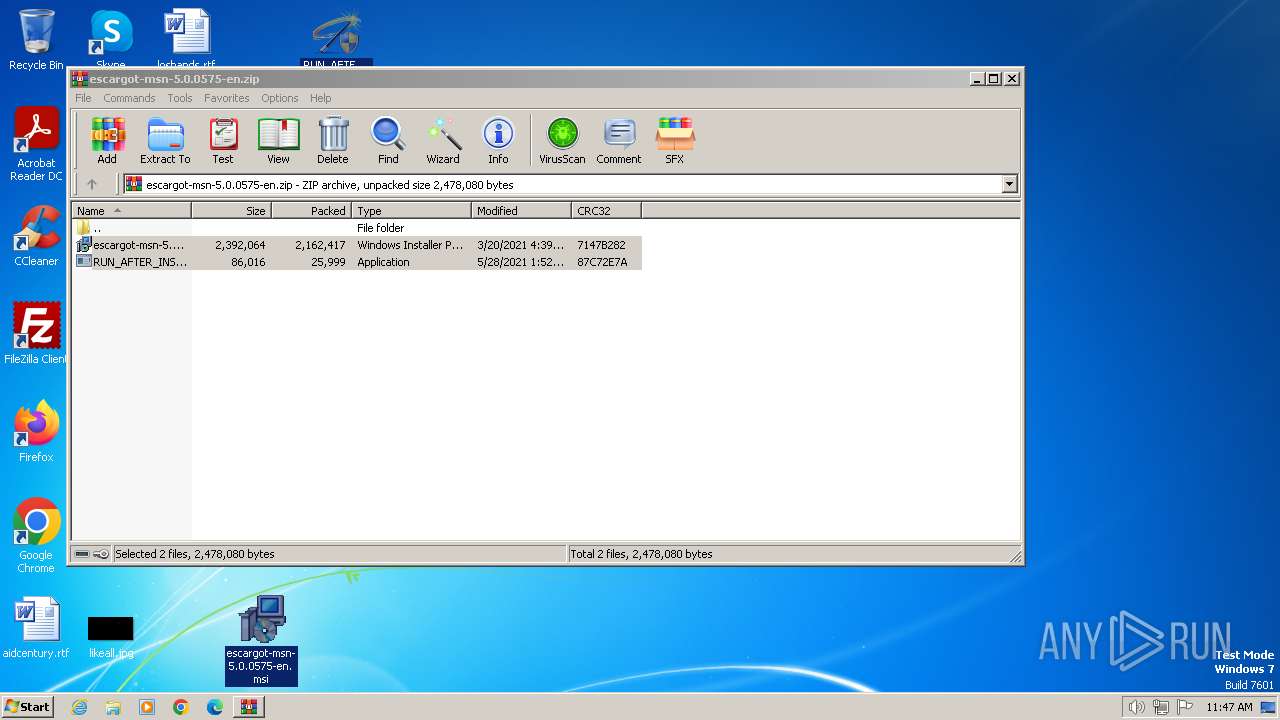Go up one folder level arrow
Image resolution: width=1280 pixels, height=720 pixels.
(92, 184)
